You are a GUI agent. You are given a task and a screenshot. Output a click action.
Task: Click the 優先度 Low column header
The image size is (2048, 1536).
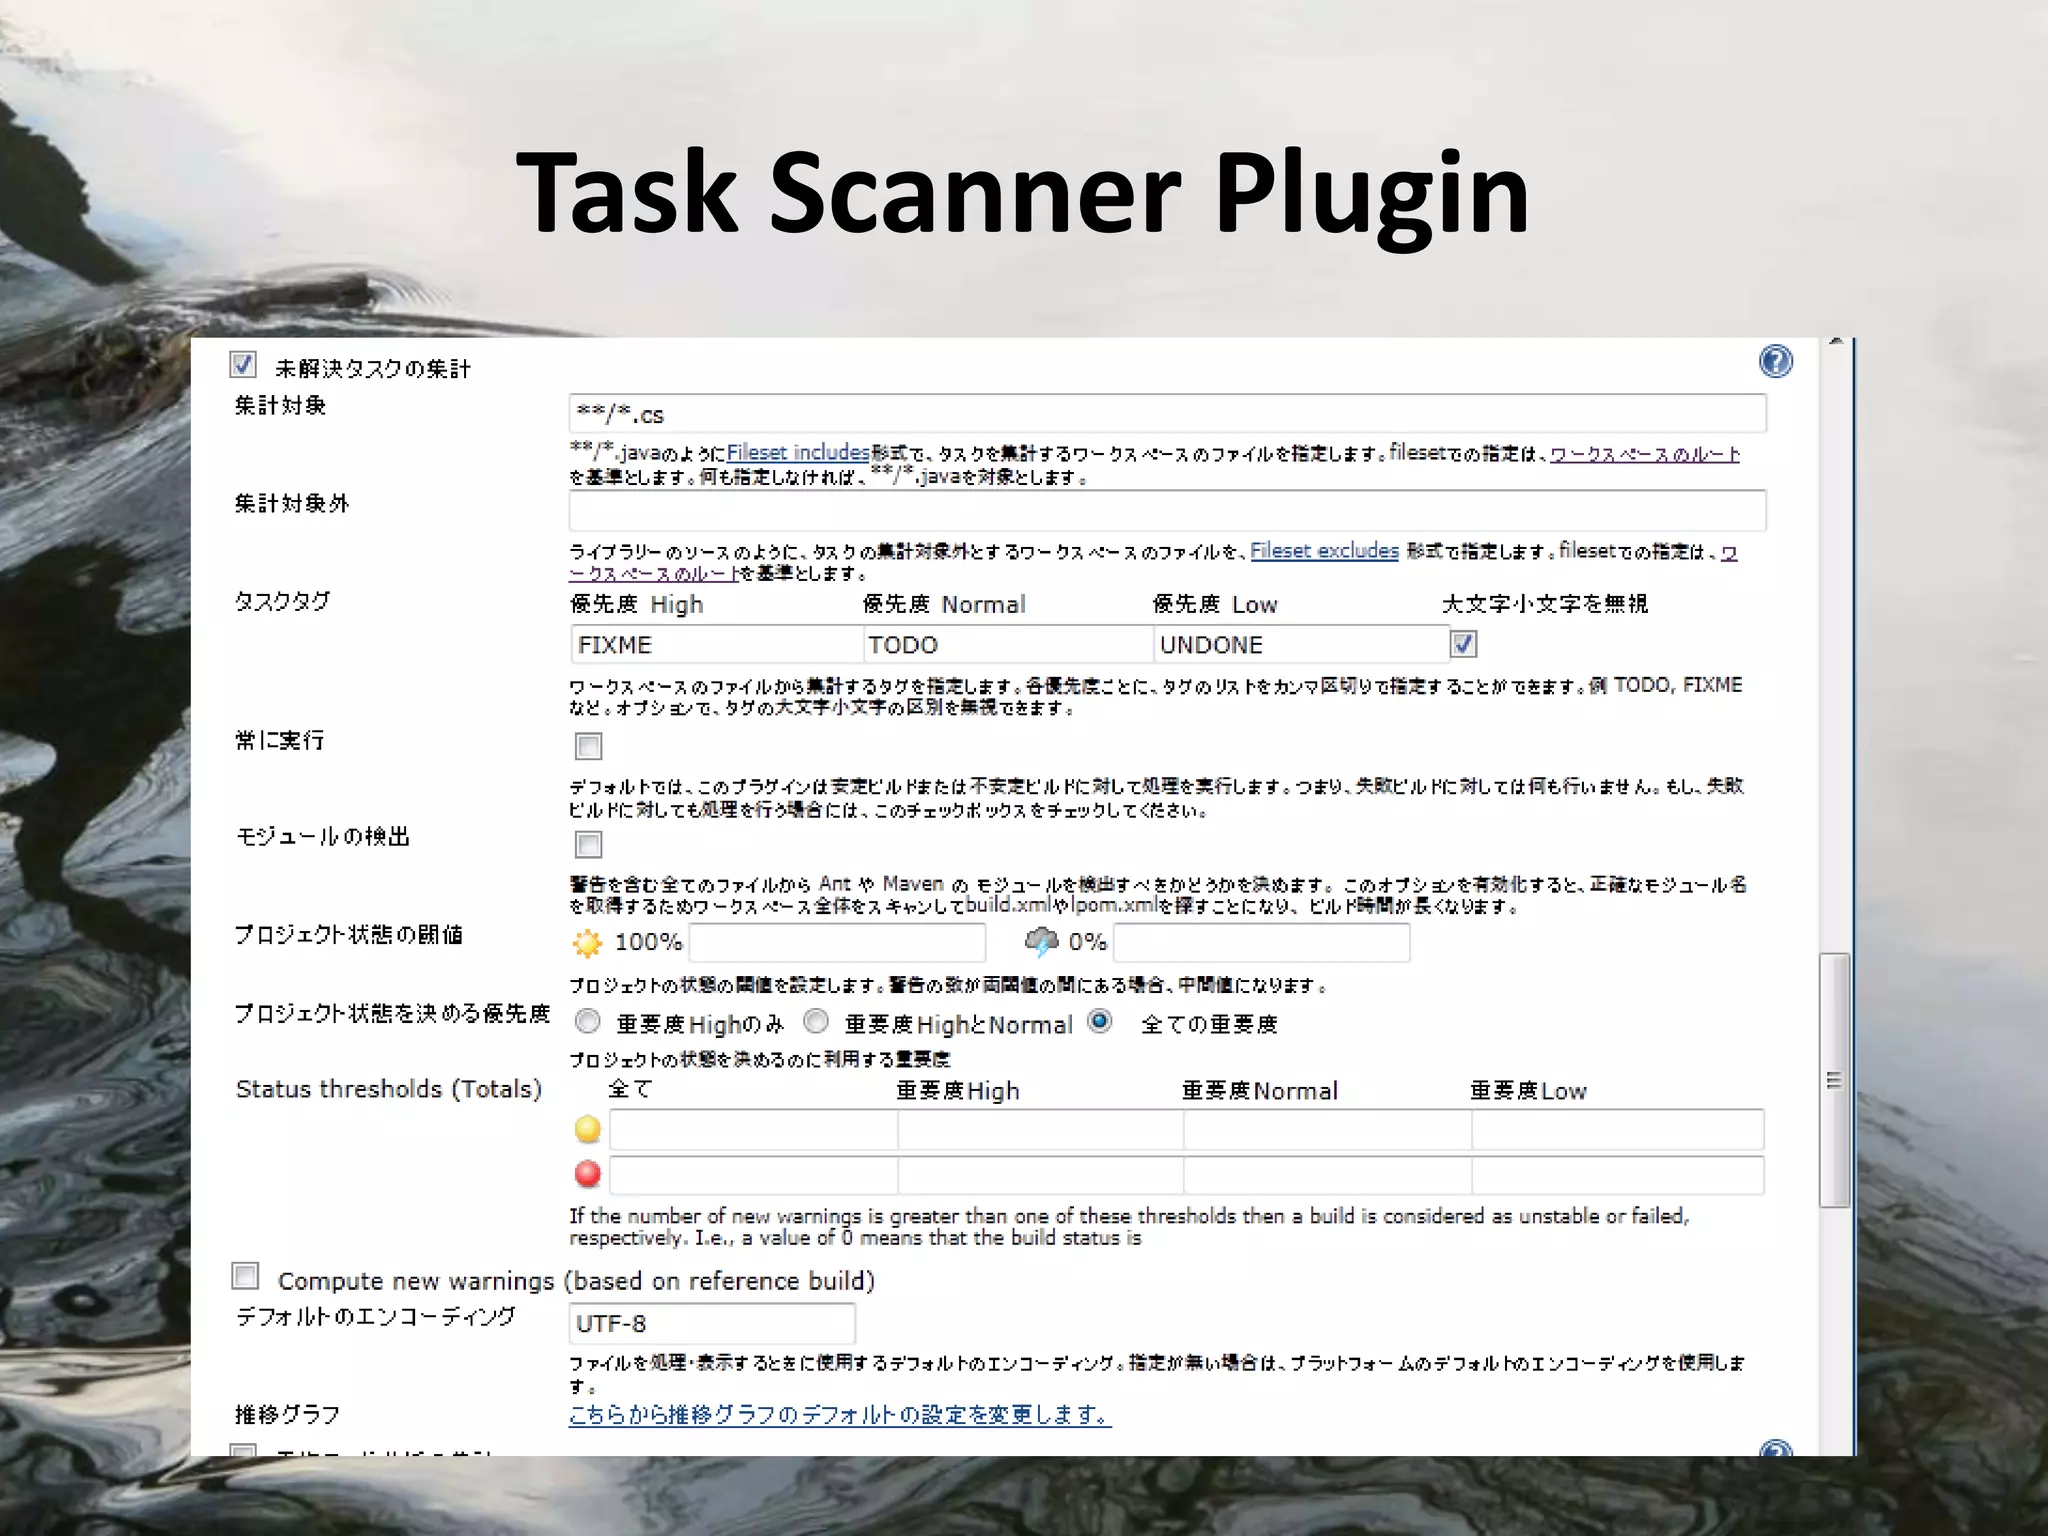tap(1216, 604)
